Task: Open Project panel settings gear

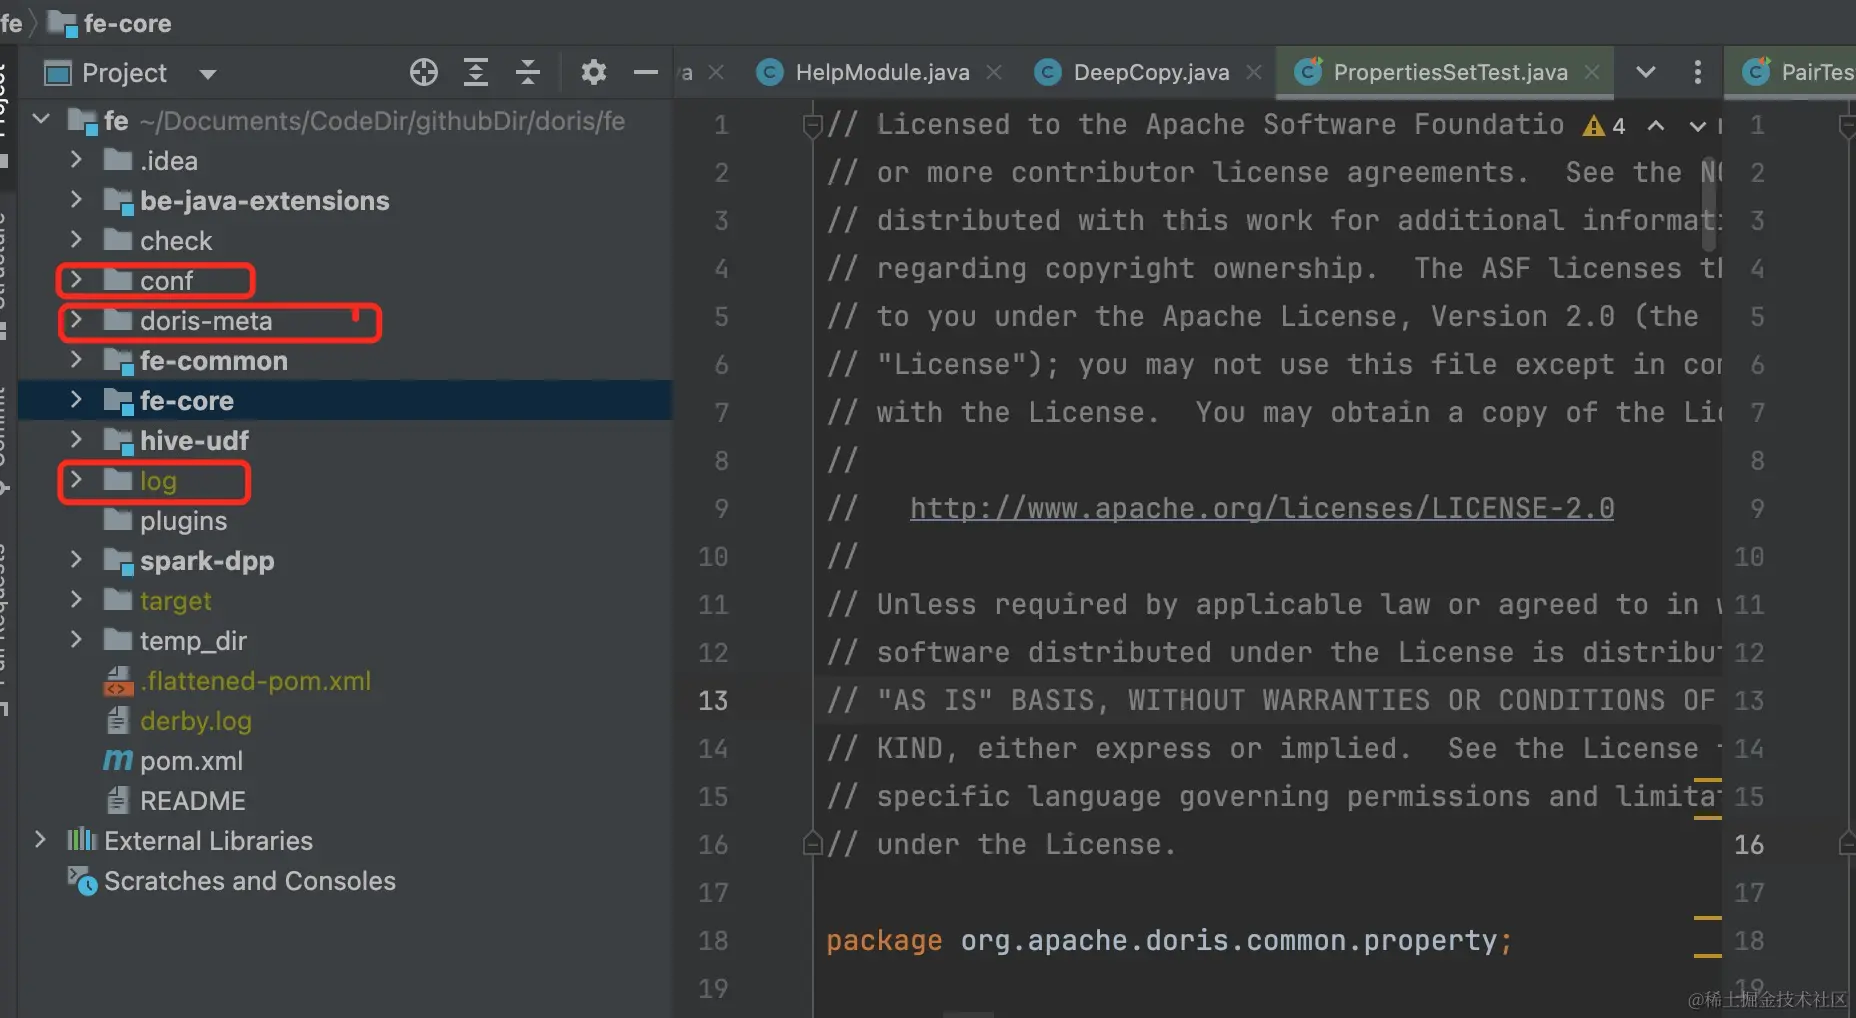Action: (x=594, y=72)
